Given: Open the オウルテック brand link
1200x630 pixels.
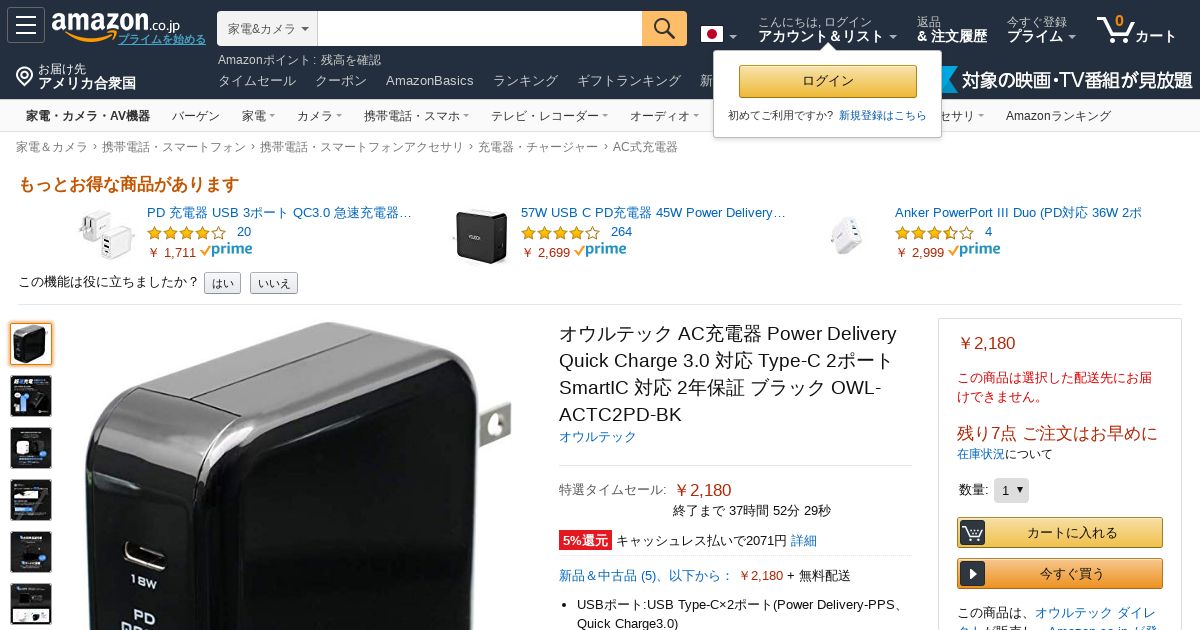Looking at the screenshot, I should pyautogui.click(x=597, y=437).
